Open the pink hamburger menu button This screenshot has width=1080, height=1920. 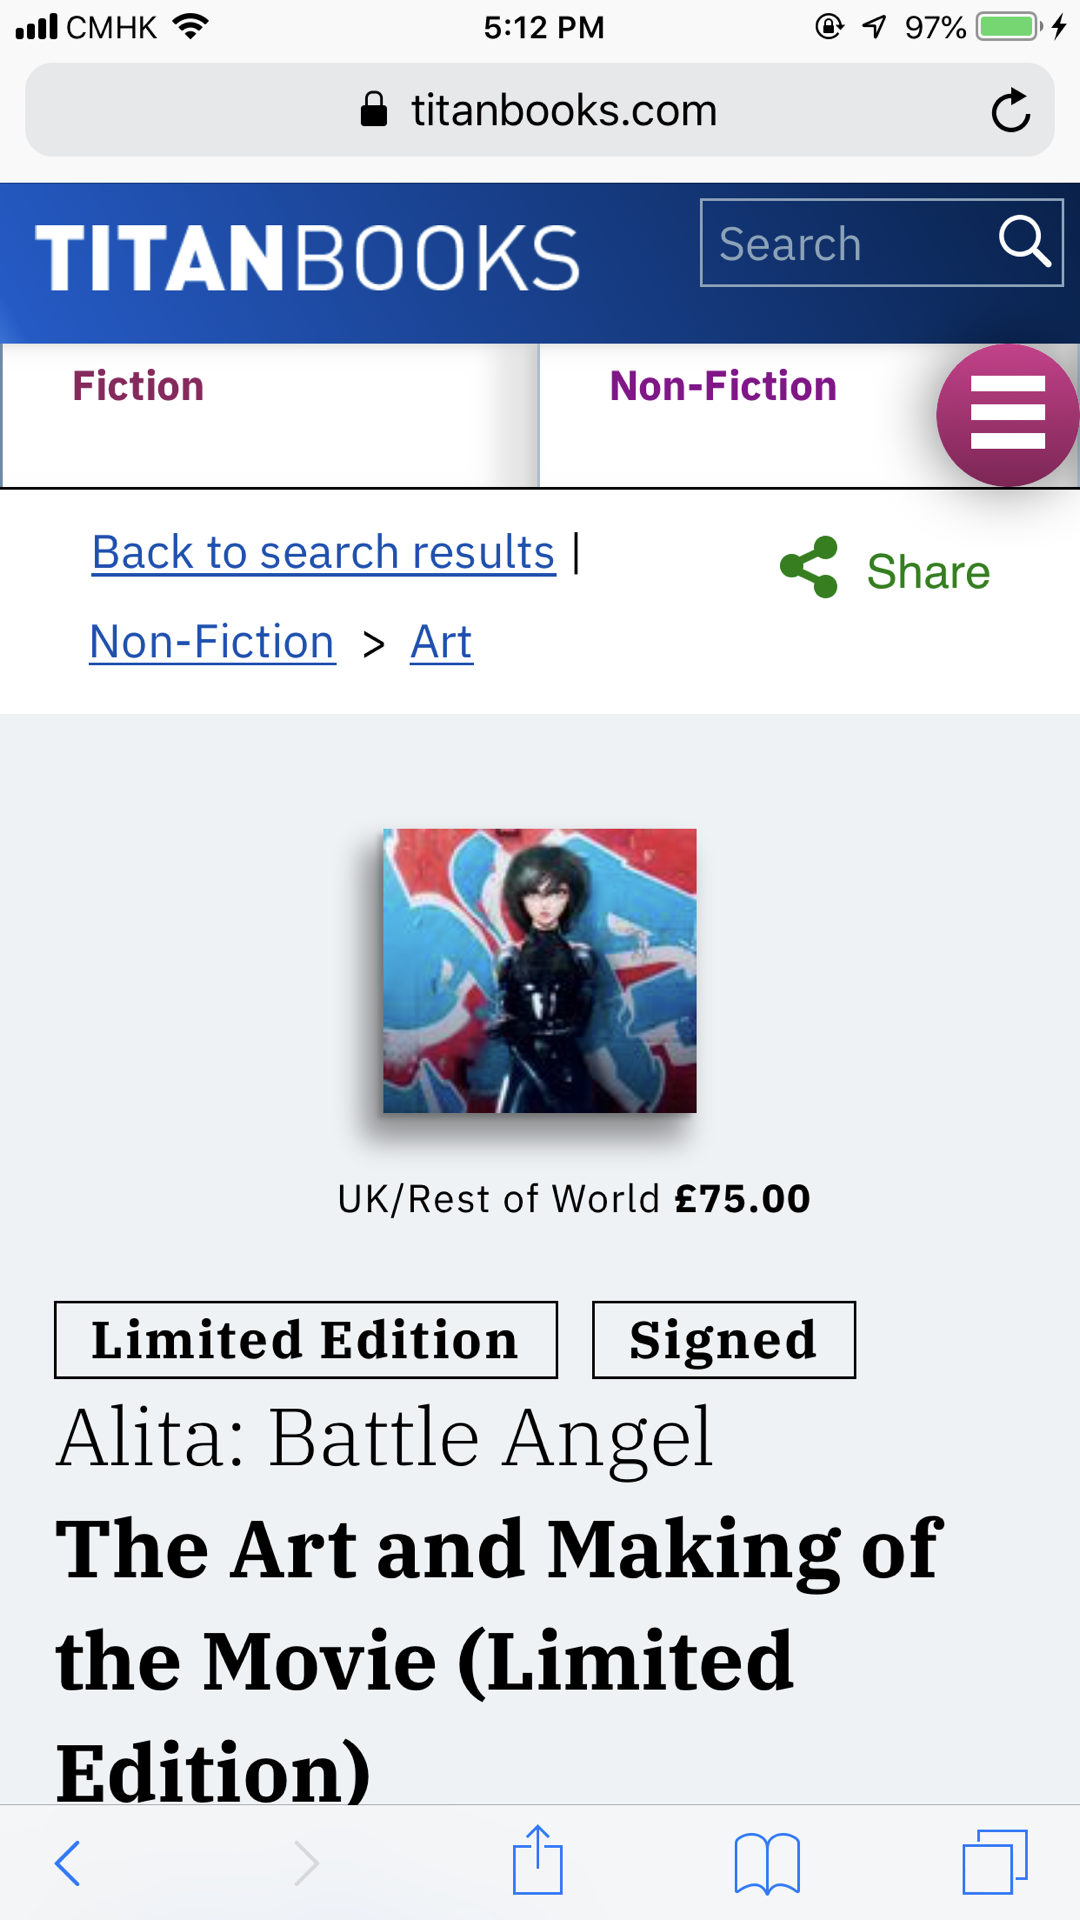[1007, 414]
